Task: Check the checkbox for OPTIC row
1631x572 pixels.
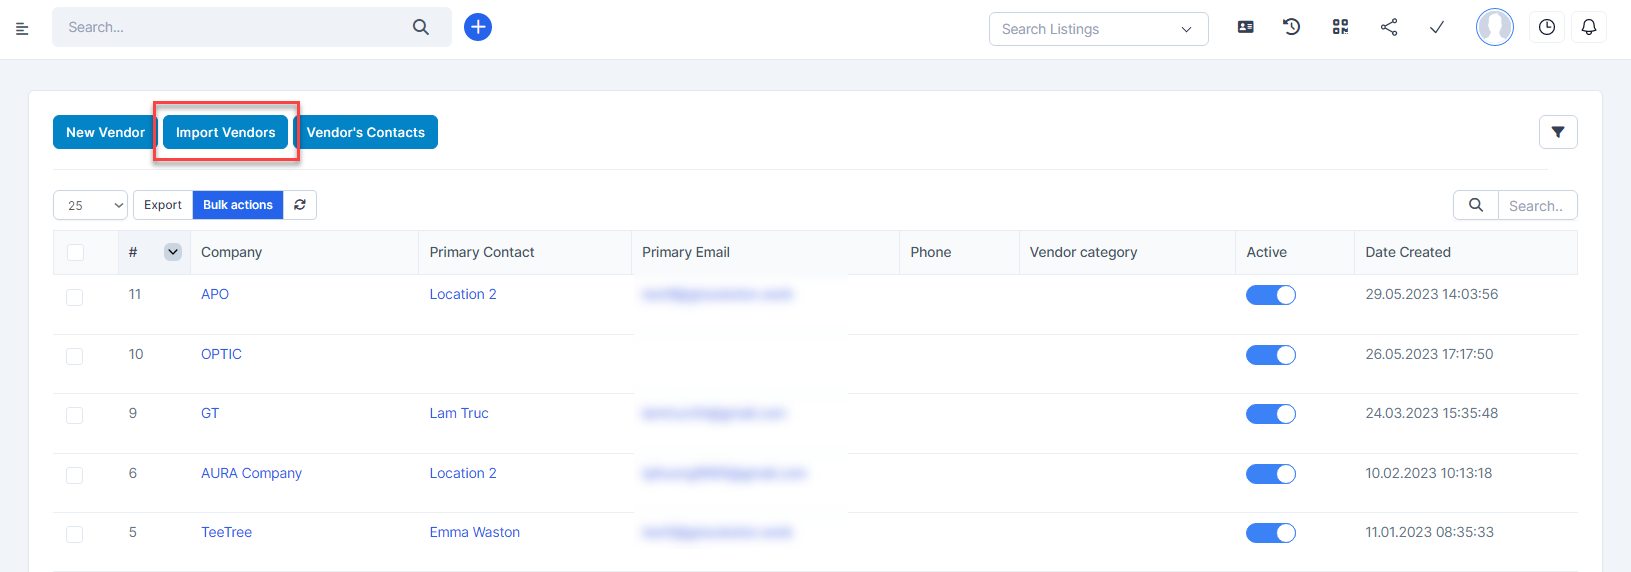Action: (75, 356)
